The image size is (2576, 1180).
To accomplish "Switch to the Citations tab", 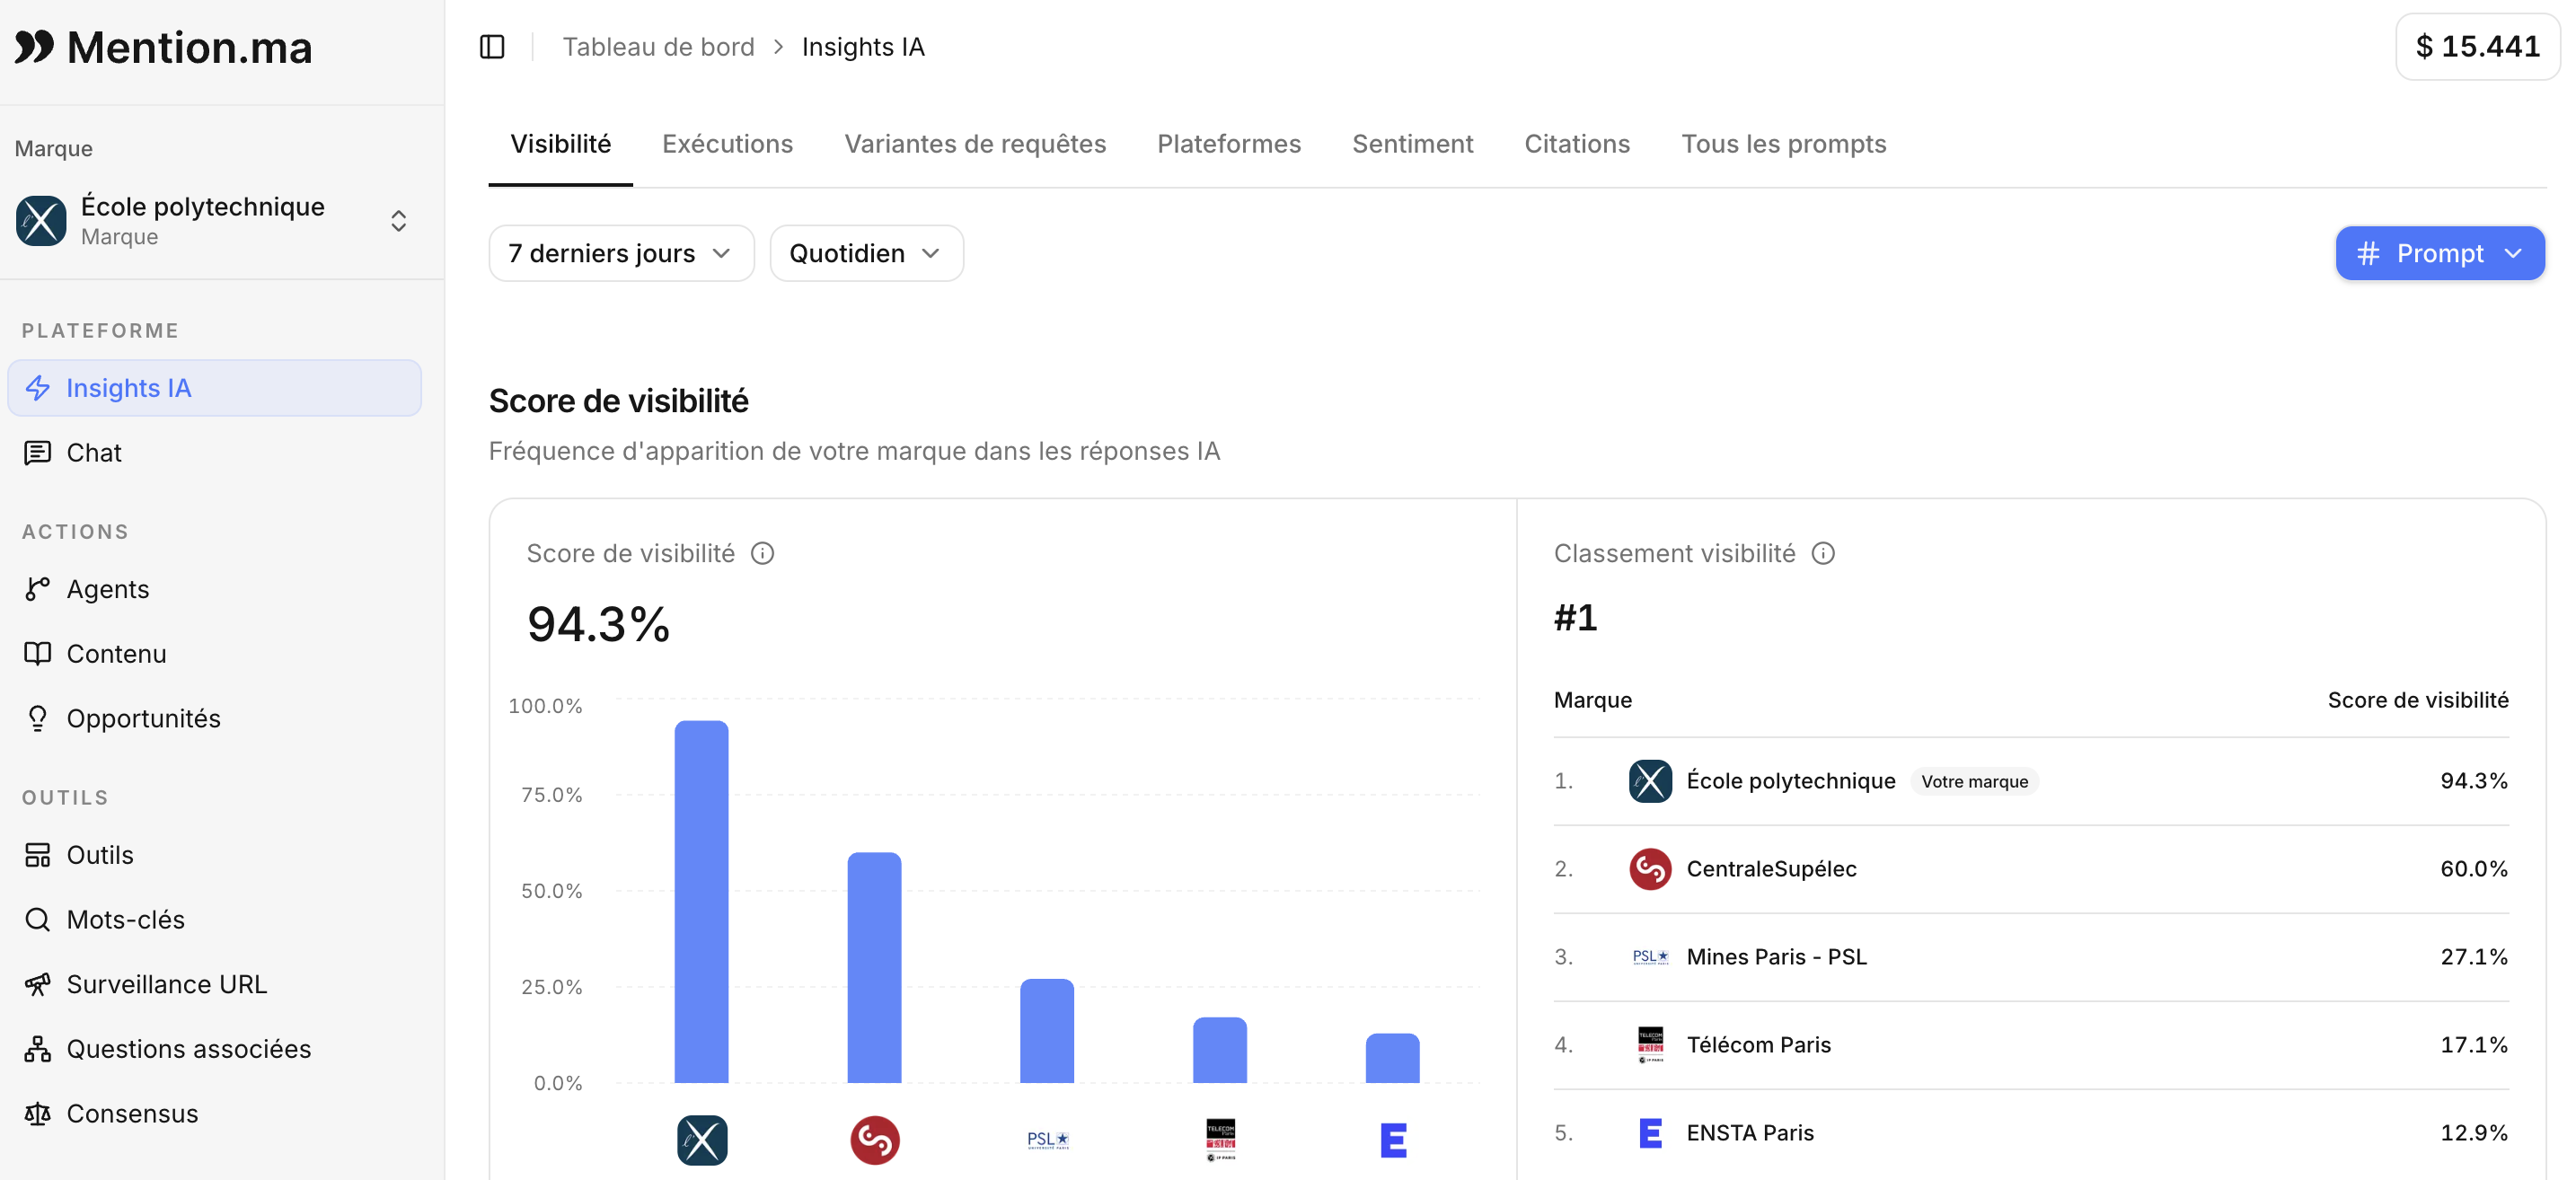I will [x=1577, y=144].
